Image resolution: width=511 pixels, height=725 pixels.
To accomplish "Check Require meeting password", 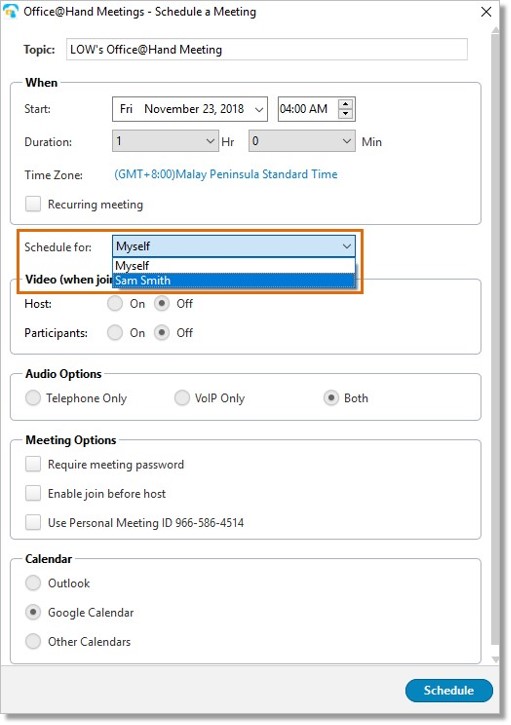I will pyautogui.click(x=33, y=464).
